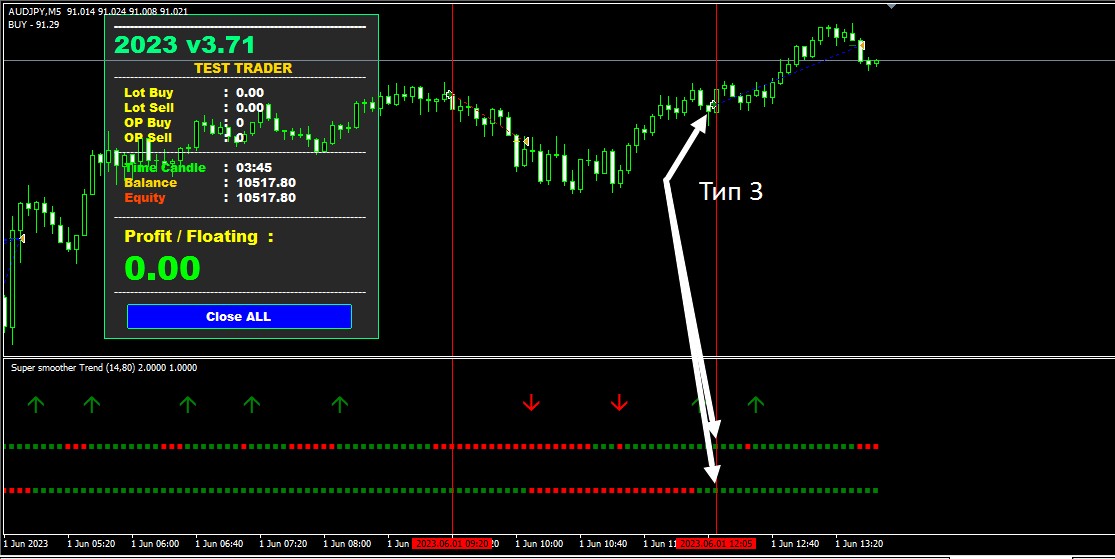
Task: Click the BUY - 91.29 label
Action: pos(33,25)
